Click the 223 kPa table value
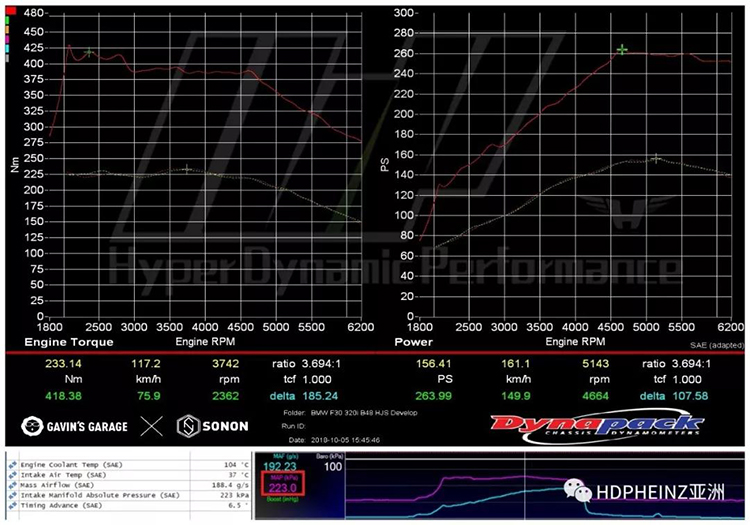Viewport: 750px width, 525px height. pos(234,495)
